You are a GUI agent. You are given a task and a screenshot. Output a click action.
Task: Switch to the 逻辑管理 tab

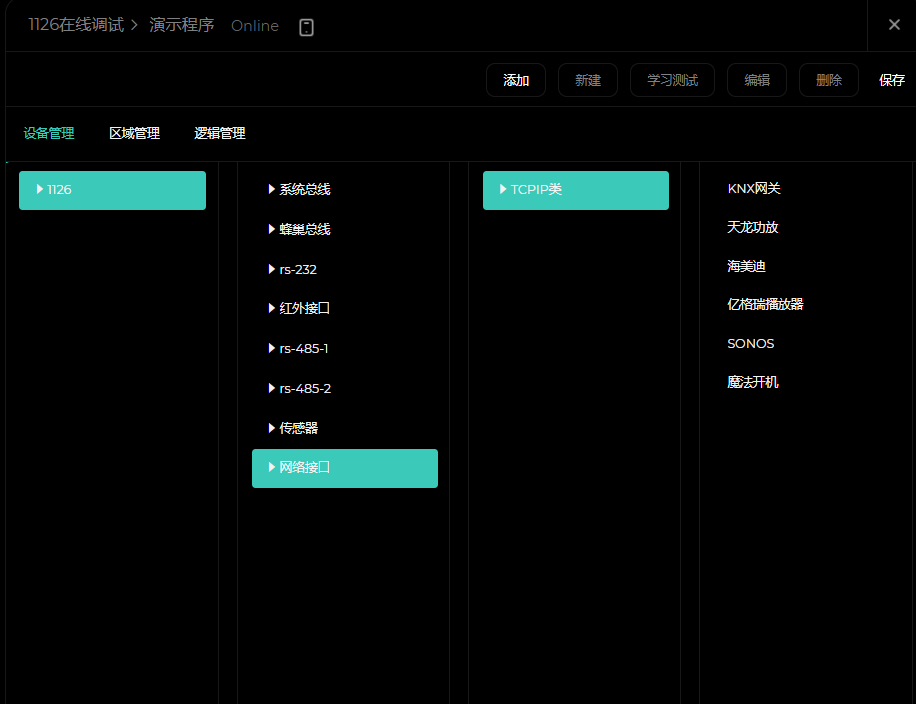tap(220, 133)
